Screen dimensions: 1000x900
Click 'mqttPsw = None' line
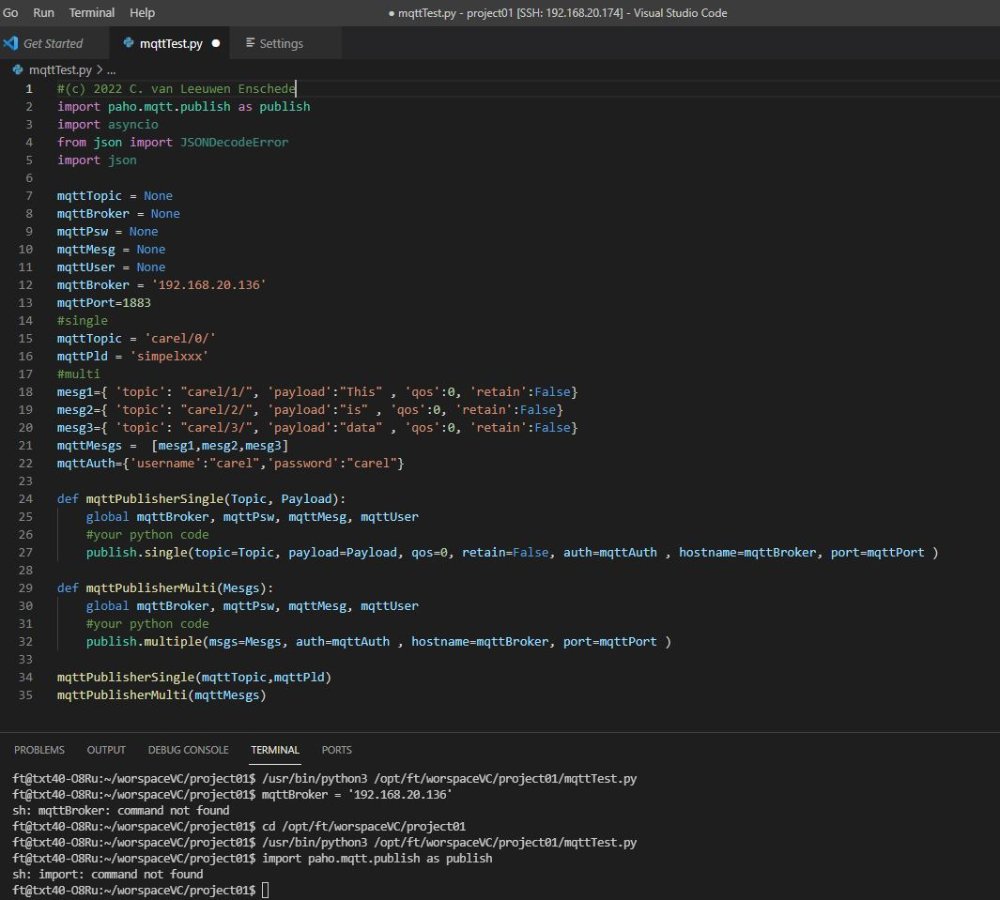click(x=107, y=232)
